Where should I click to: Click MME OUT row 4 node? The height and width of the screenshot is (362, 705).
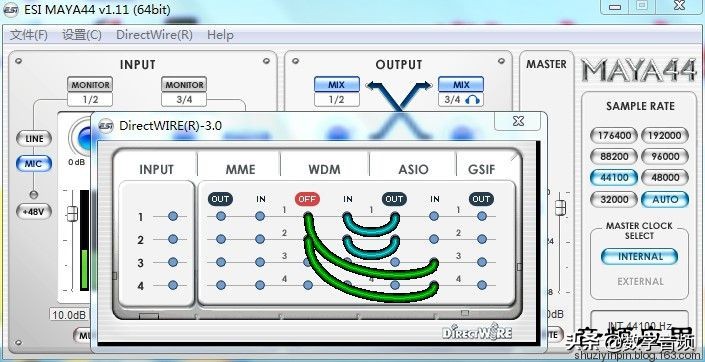tap(221, 285)
